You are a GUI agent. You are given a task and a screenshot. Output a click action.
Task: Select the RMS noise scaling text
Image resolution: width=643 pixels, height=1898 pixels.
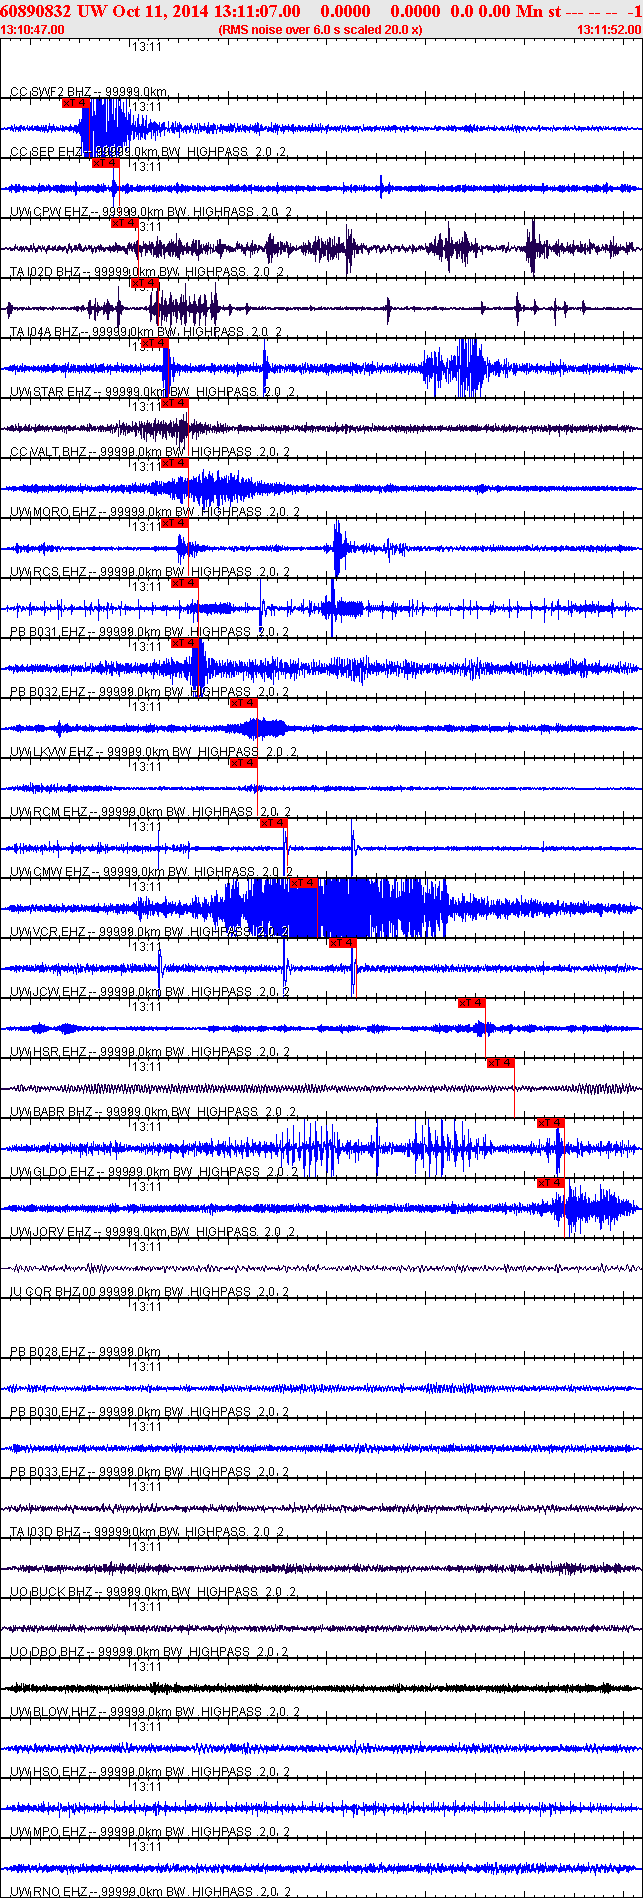[320, 30]
